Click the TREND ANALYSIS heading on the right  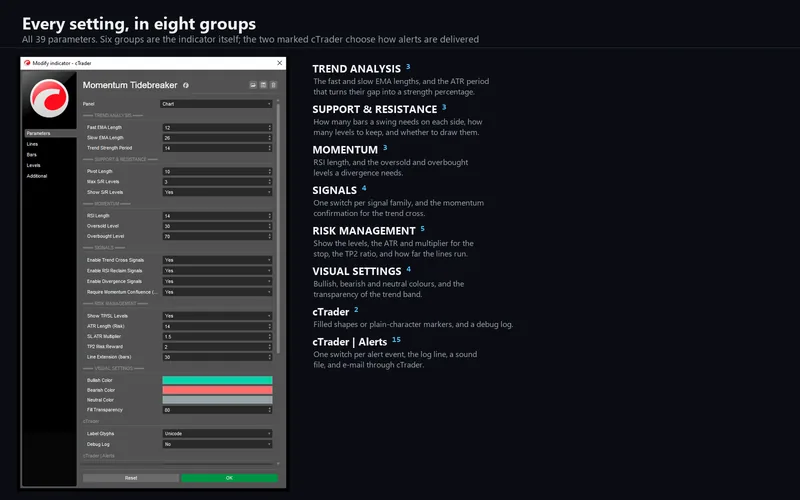357,69
